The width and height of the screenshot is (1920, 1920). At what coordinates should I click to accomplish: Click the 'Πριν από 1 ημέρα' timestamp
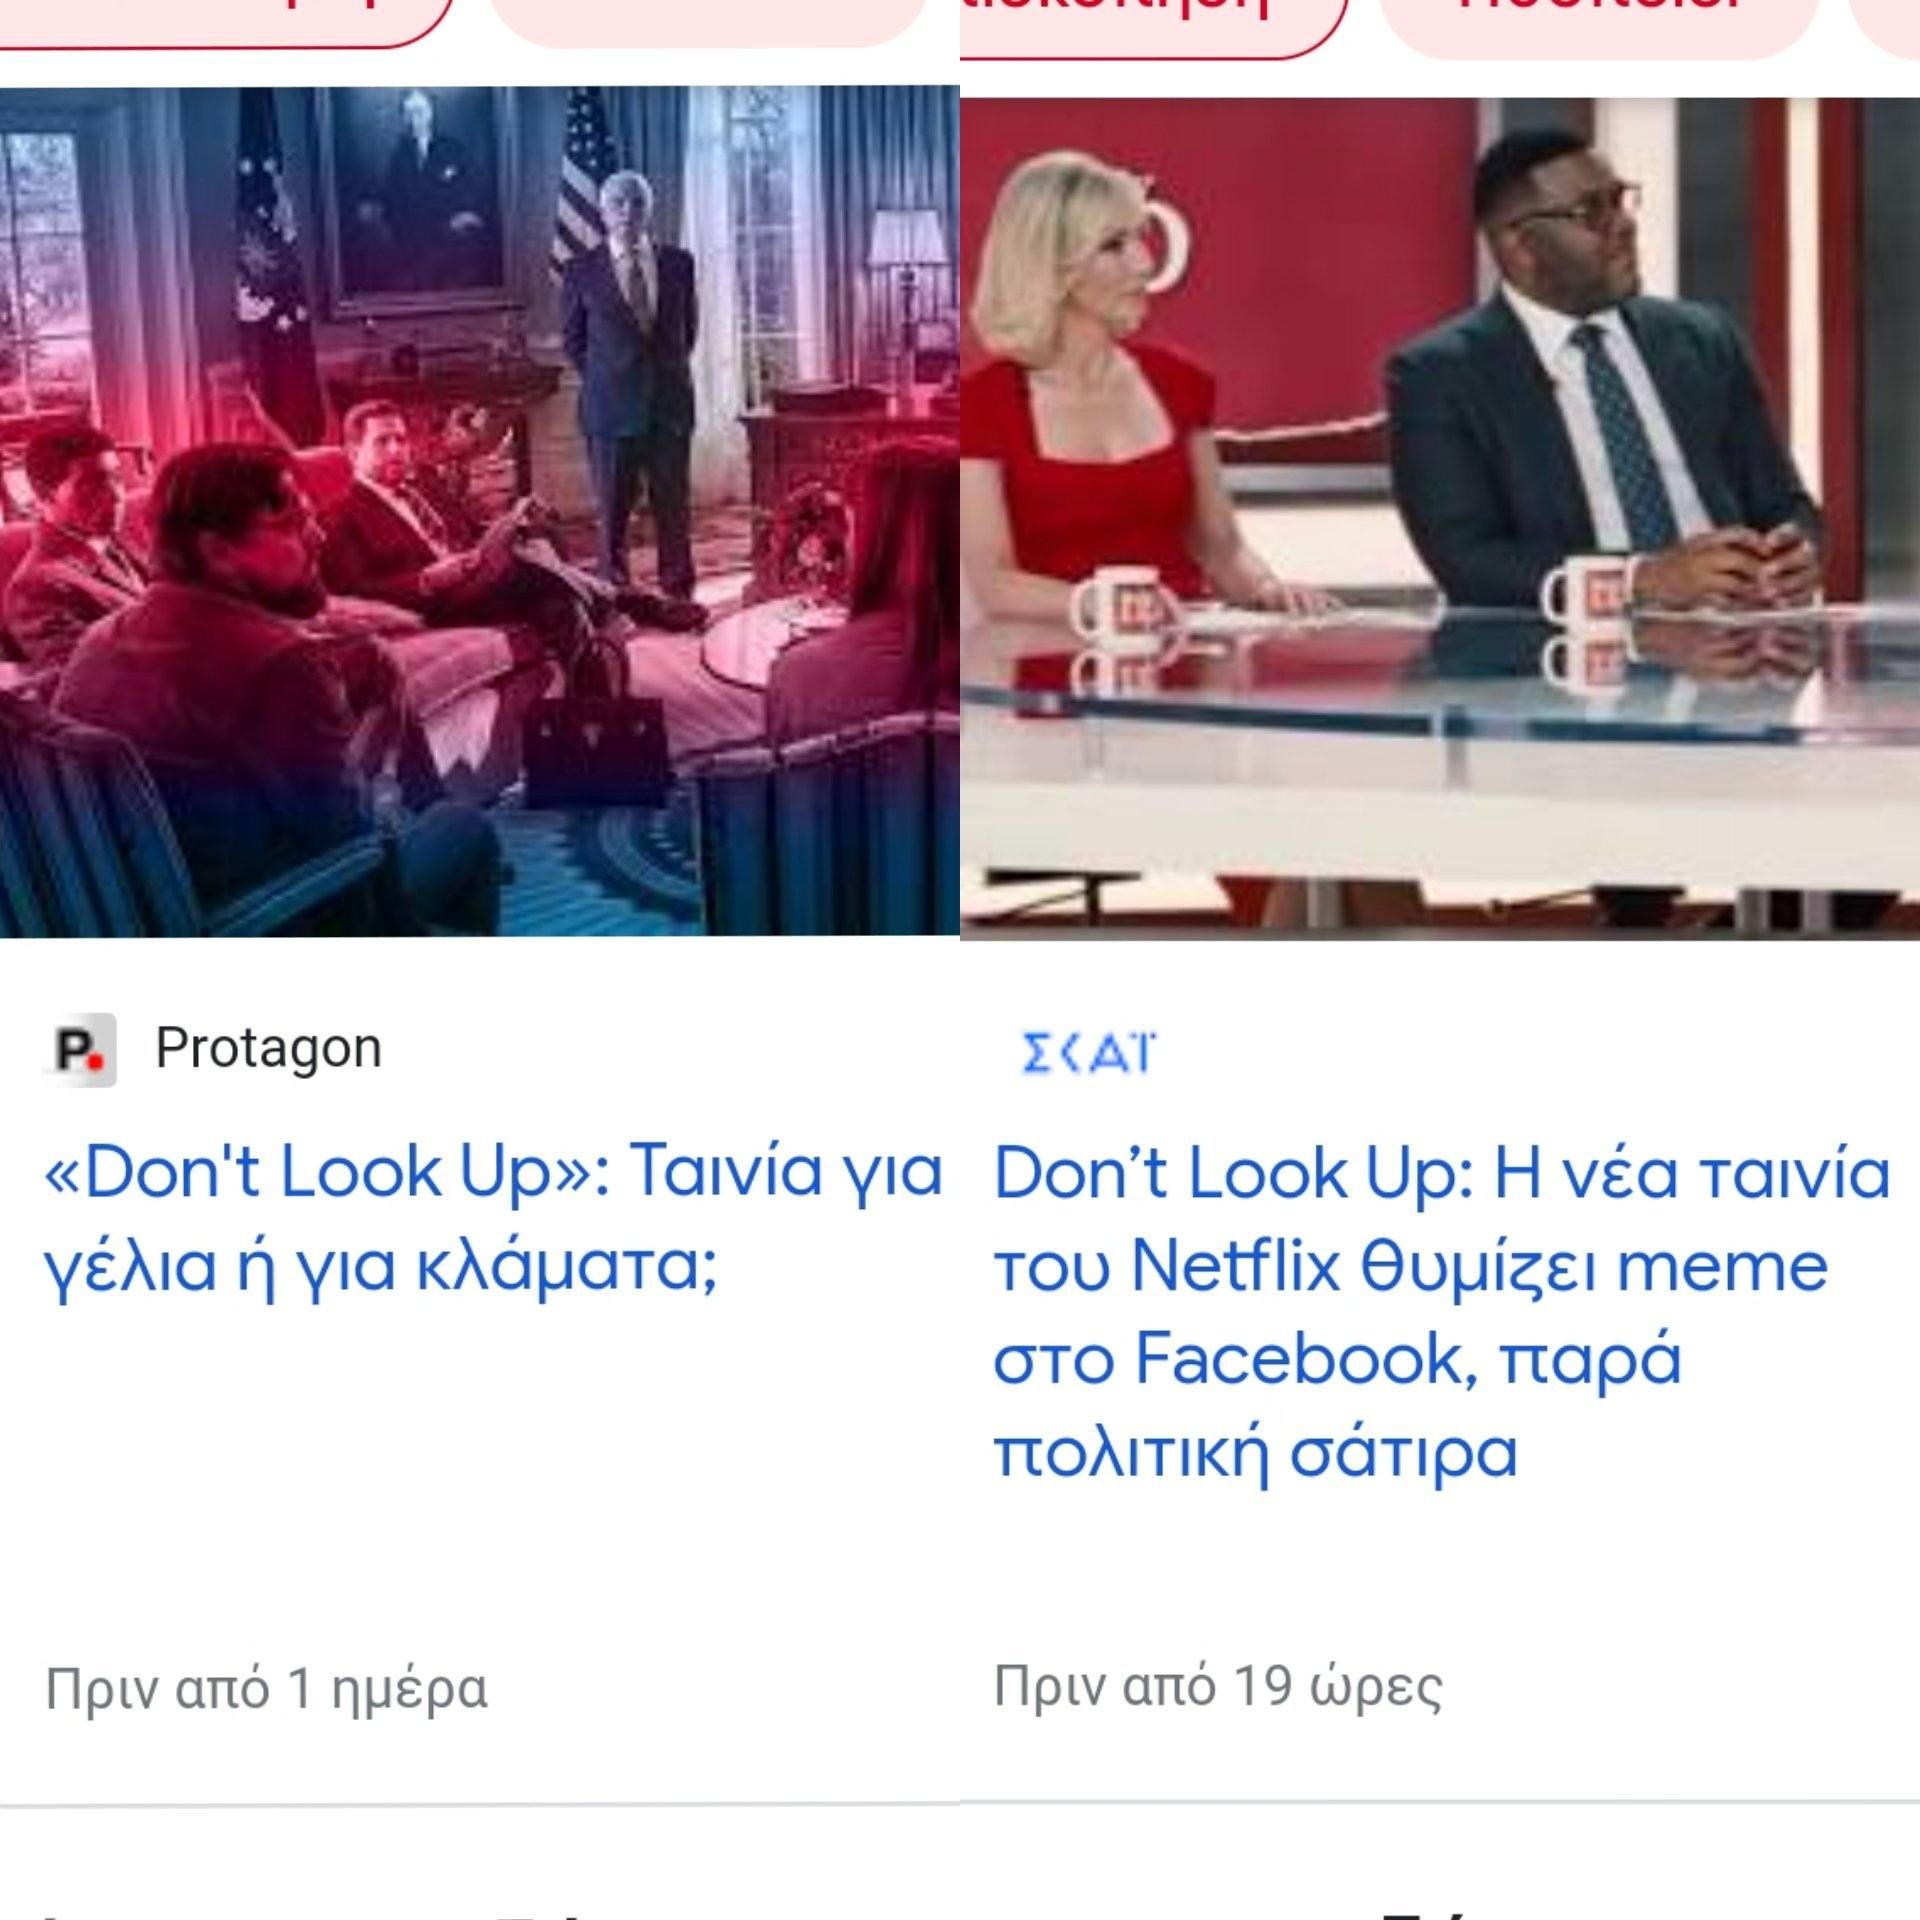coord(266,1689)
